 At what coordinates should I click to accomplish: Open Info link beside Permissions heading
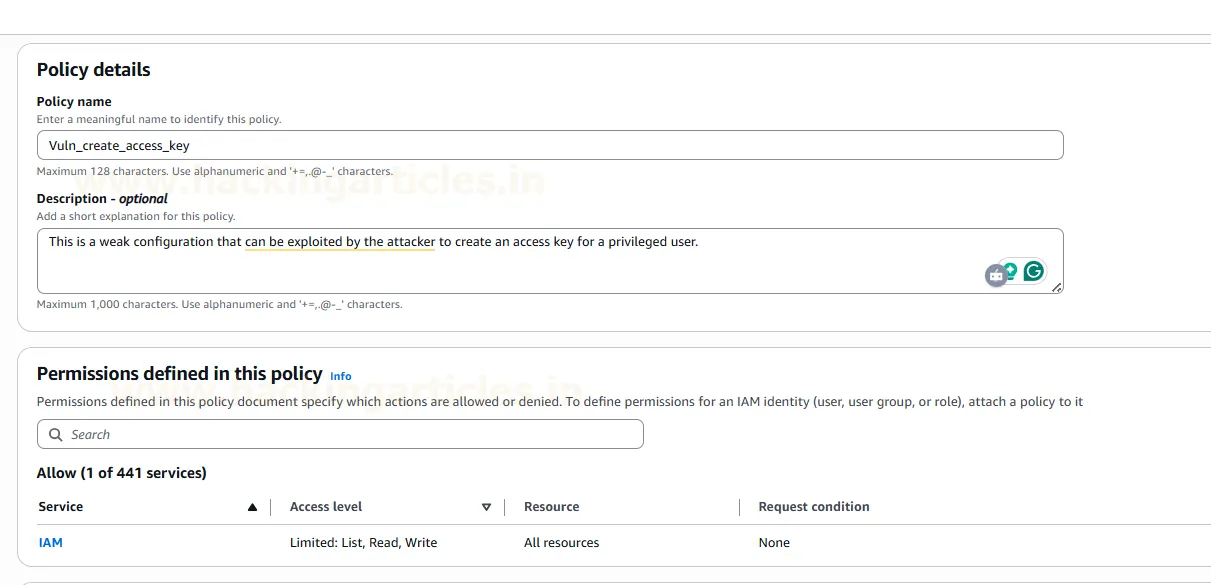click(x=341, y=376)
